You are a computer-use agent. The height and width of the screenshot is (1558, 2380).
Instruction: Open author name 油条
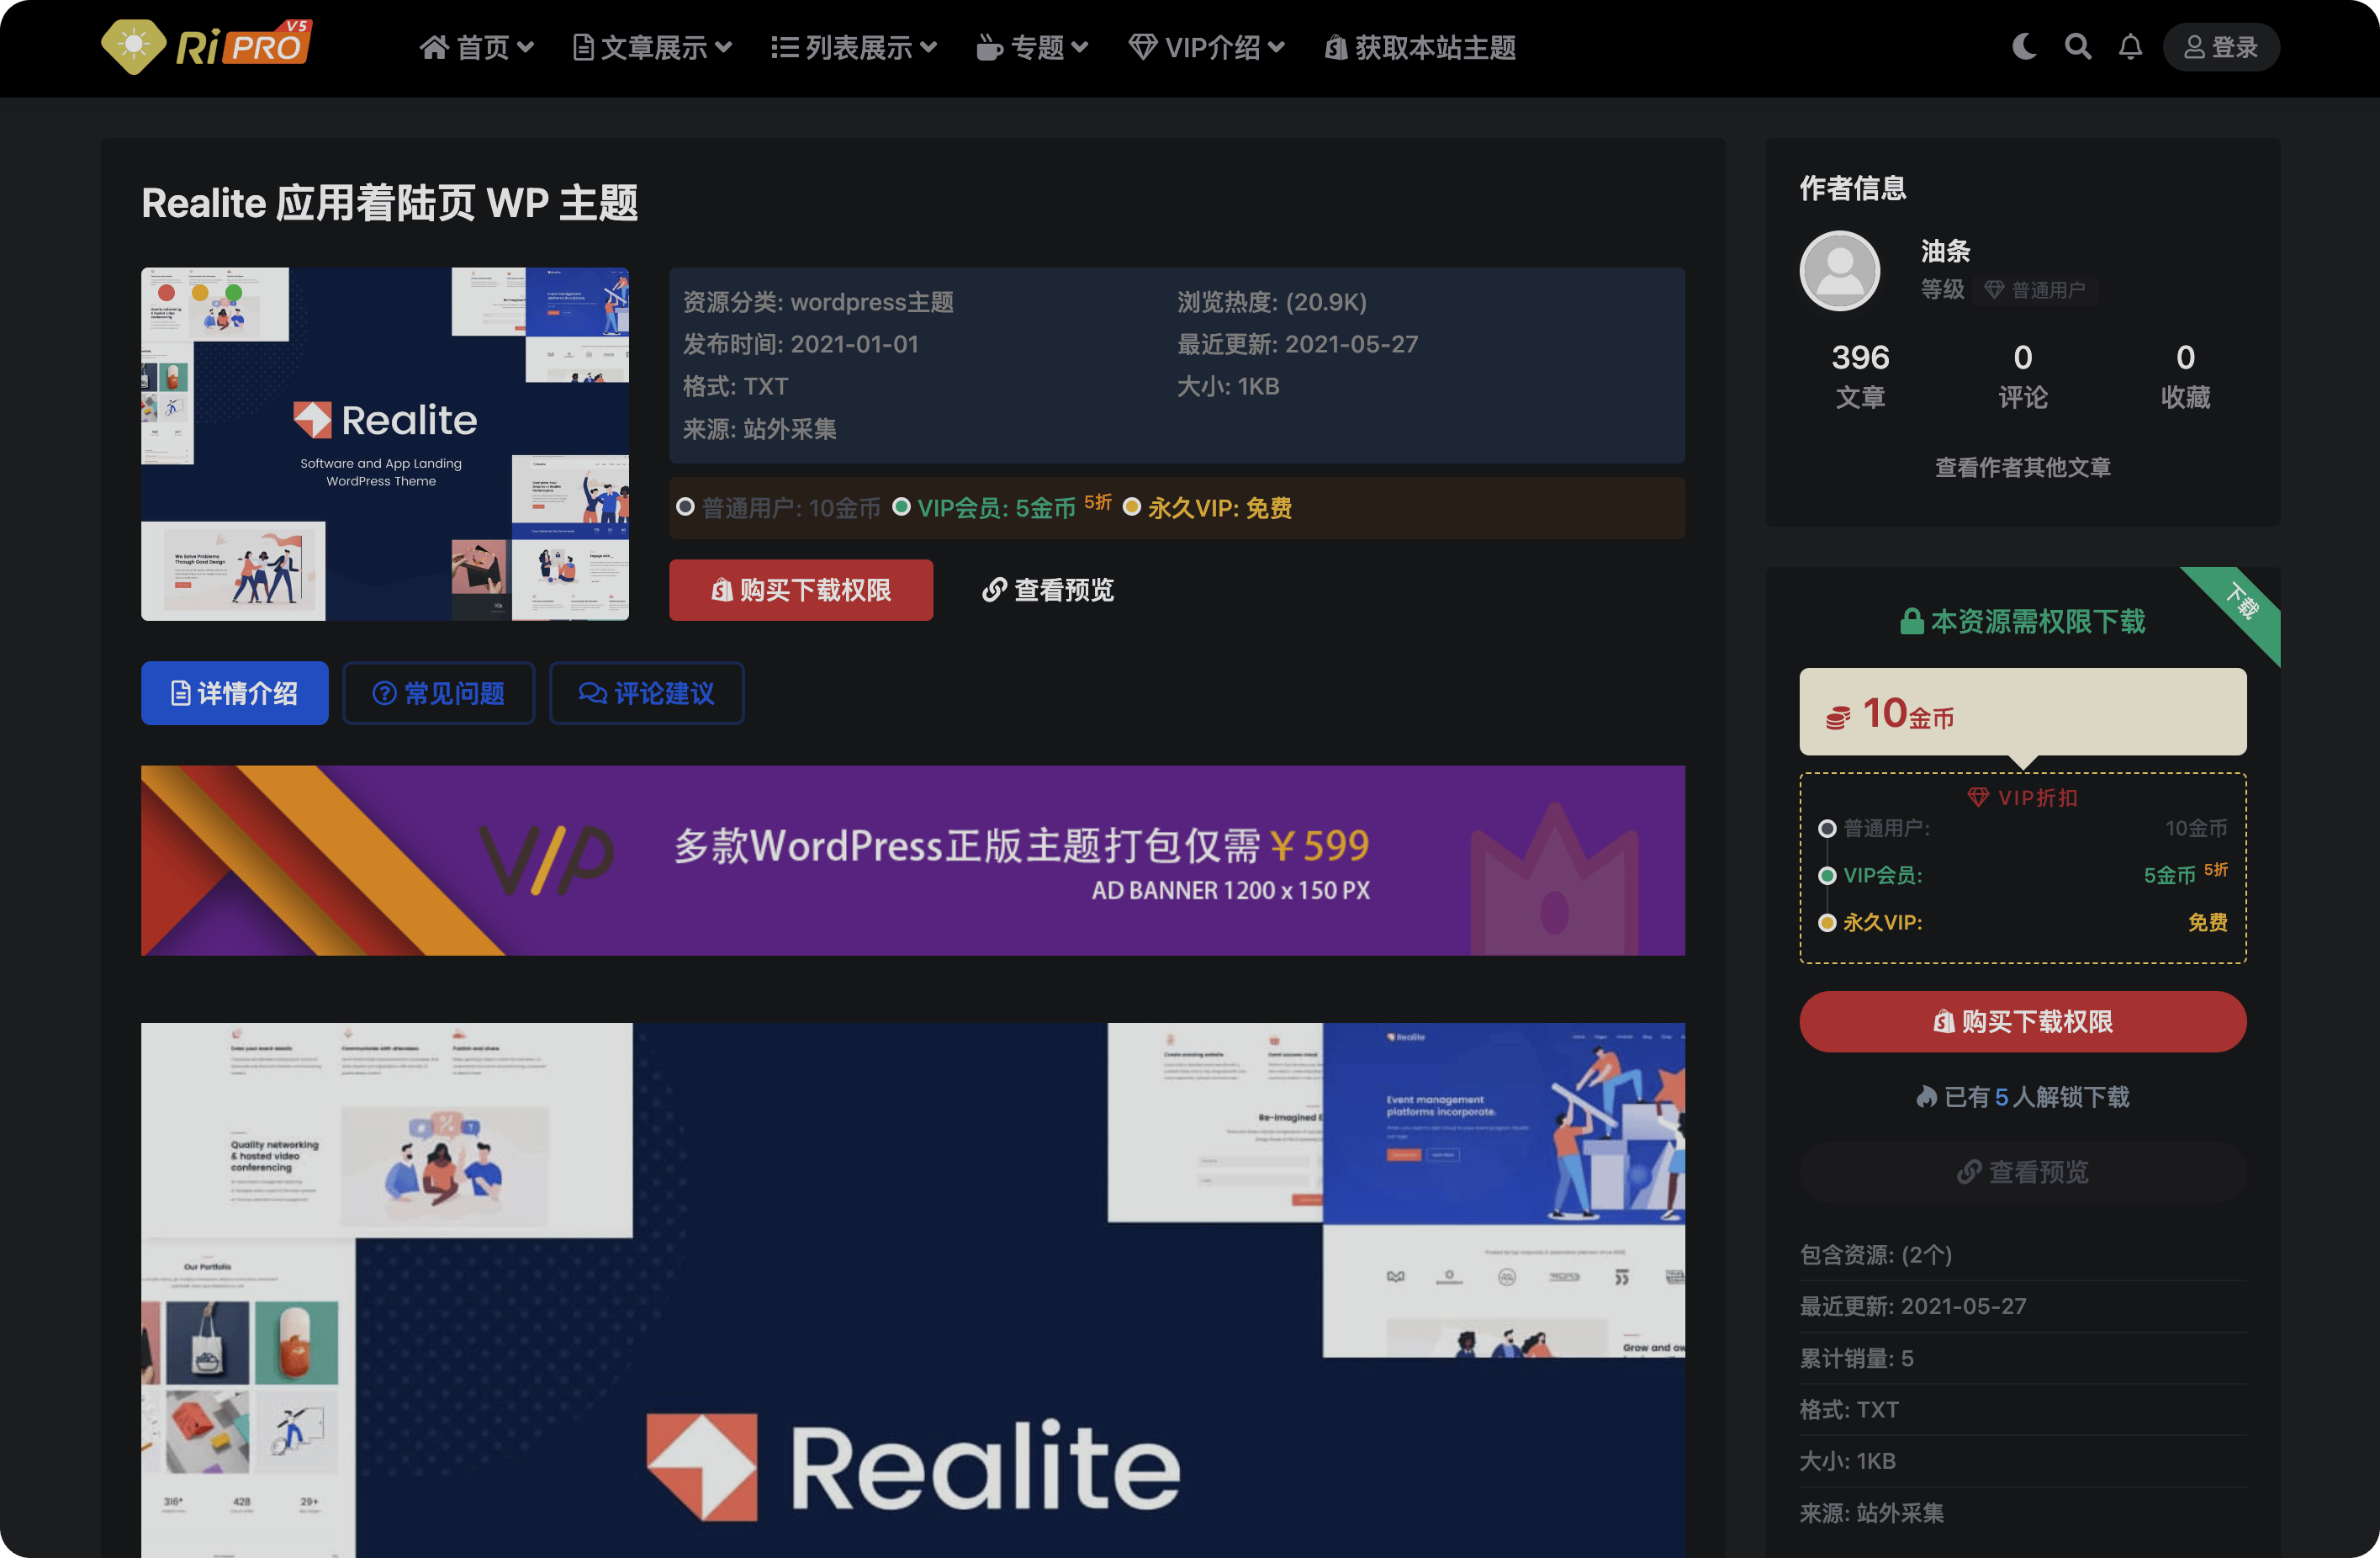1945,251
